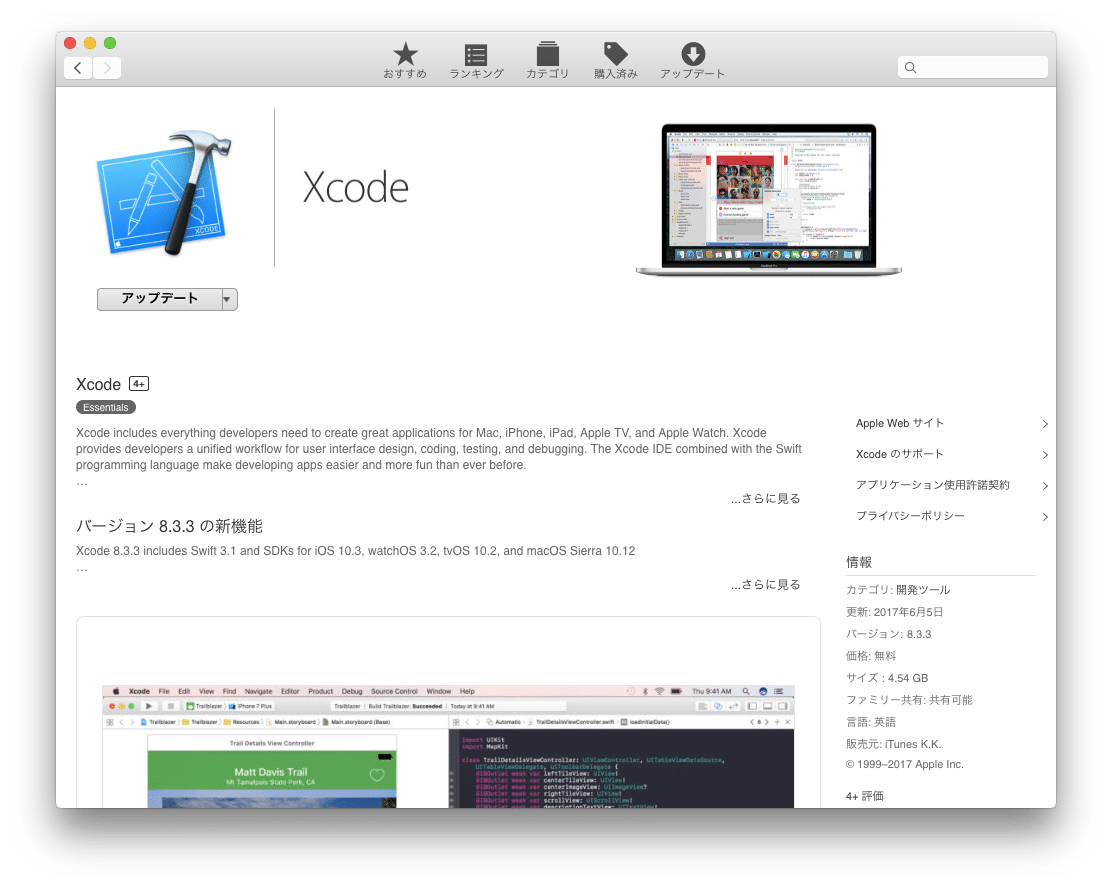
Task: Click the アップデート button under Xcode icon
Action: point(159,299)
